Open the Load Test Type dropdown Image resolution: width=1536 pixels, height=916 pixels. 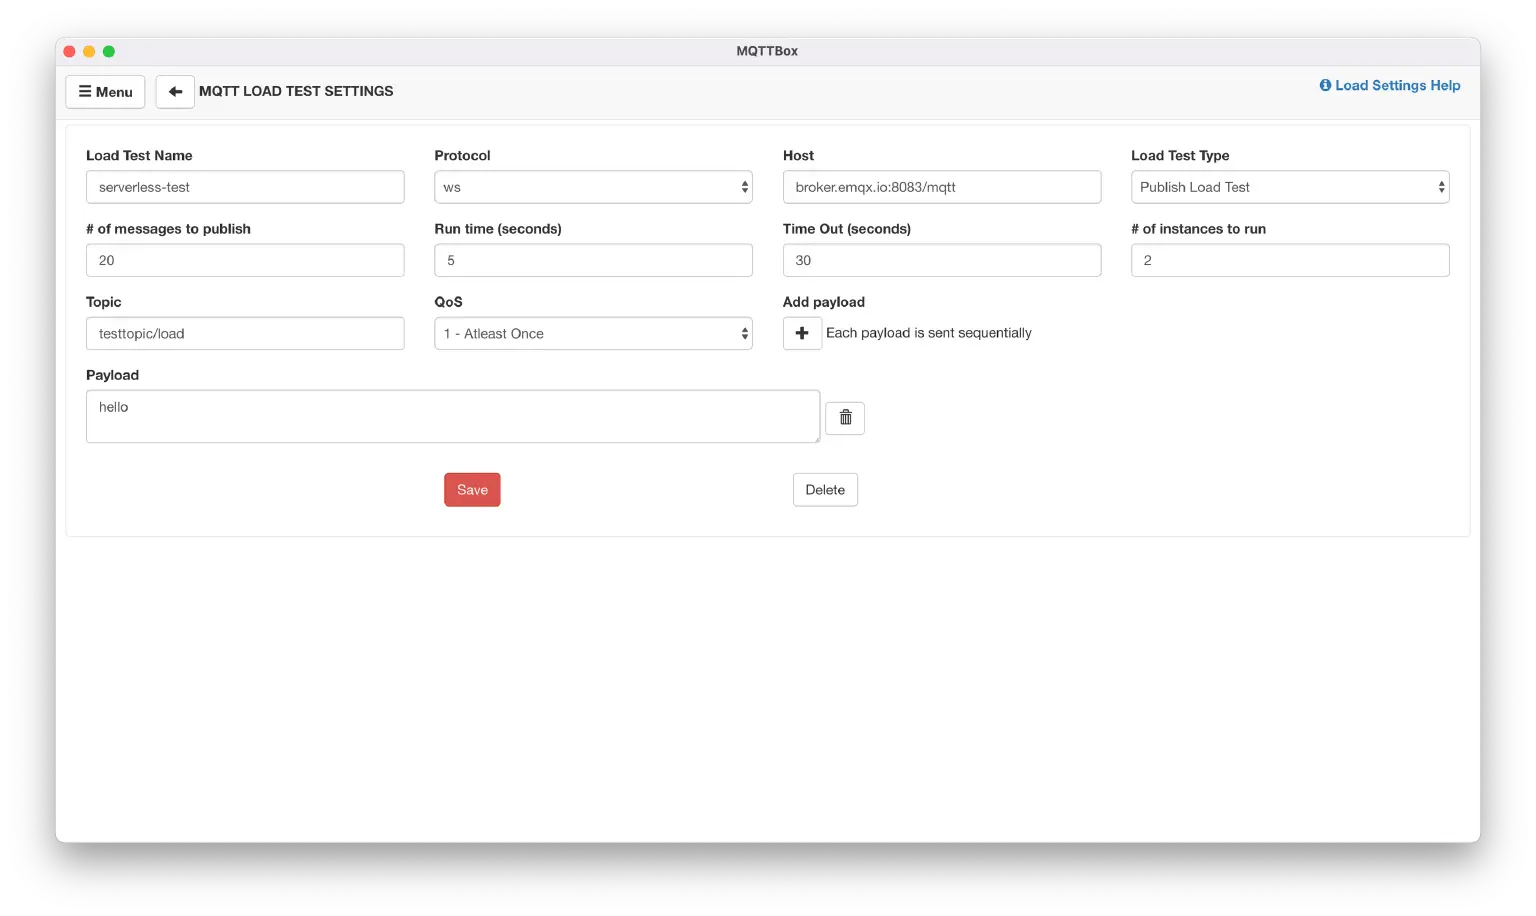pos(1289,187)
